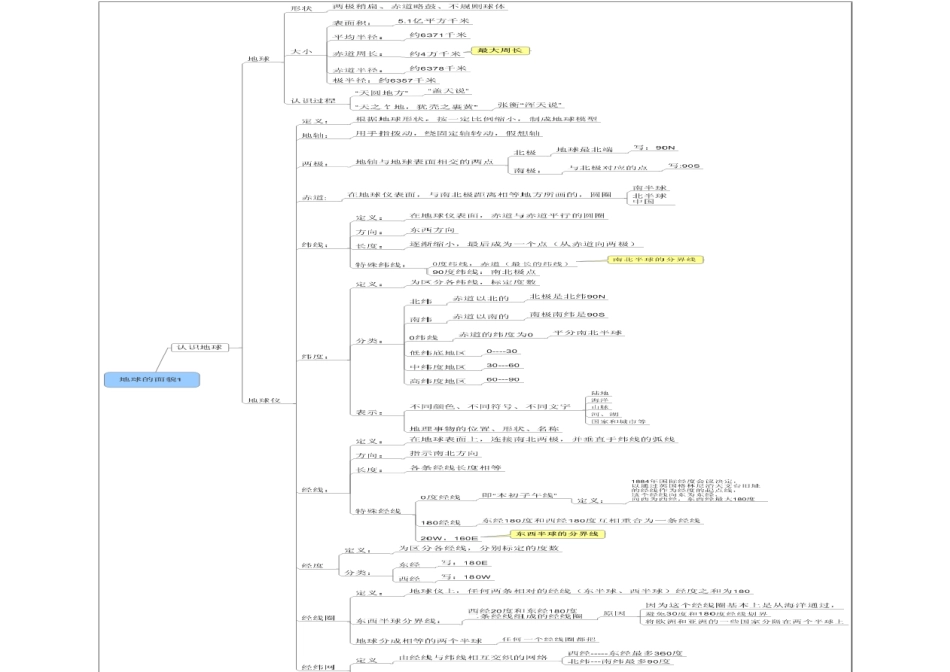Select the 经纬网 topic
950x672 pixels.
pyautogui.click(x=318, y=667)
